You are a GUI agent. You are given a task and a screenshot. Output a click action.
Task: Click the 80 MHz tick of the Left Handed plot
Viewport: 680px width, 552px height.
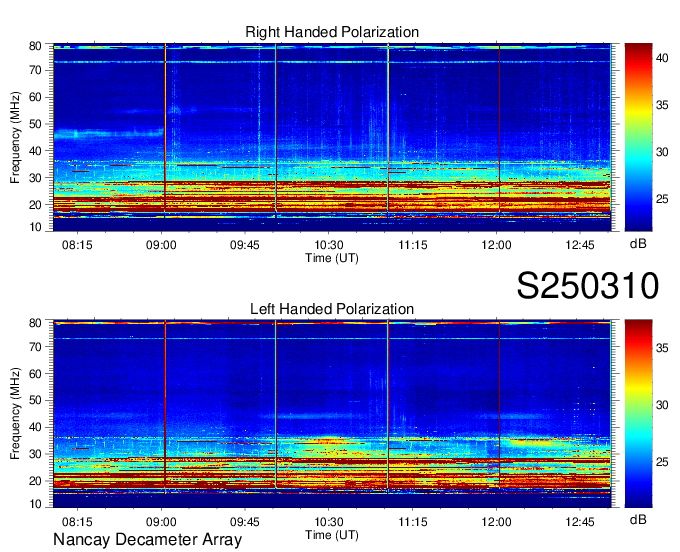tap(35, 323)
